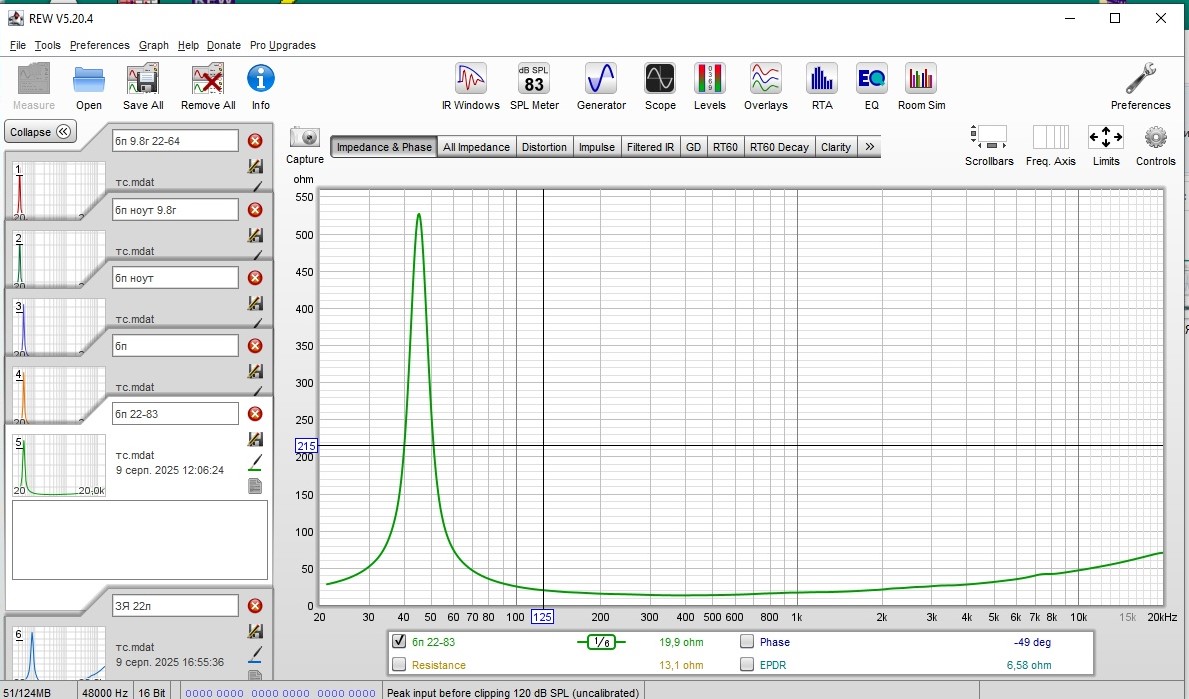Enable the Phase trace checkbox

click(x=747, y=641)
